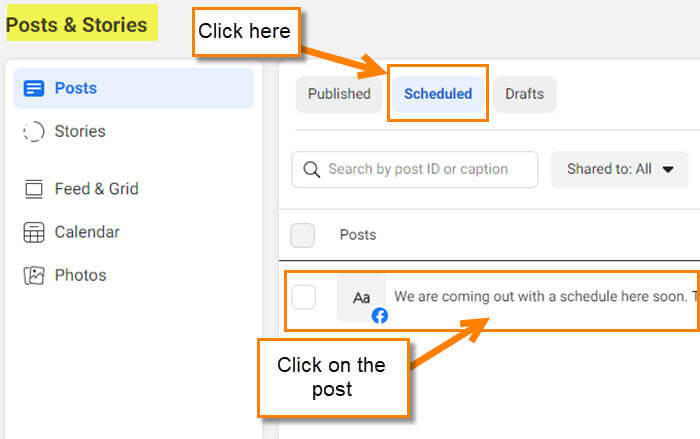
Task: Open the Calendar icon
Action: pyautogui.click(x=34, y=232)
